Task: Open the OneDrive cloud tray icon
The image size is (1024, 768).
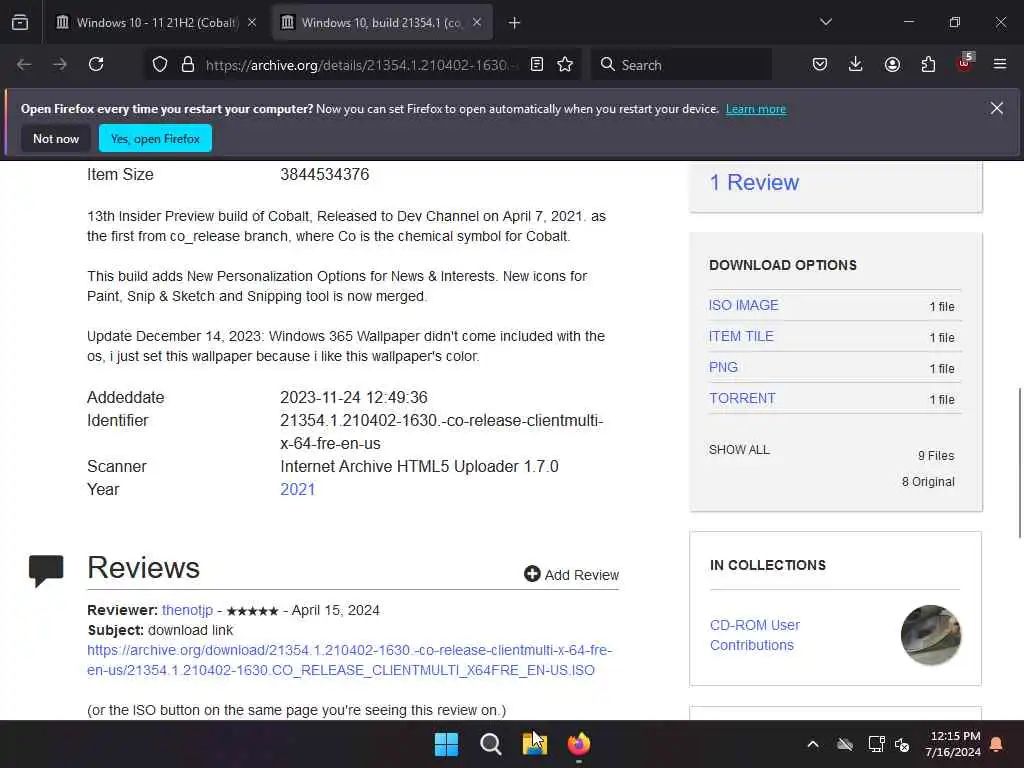Action: pyautogui.click(x=845, y=744)
